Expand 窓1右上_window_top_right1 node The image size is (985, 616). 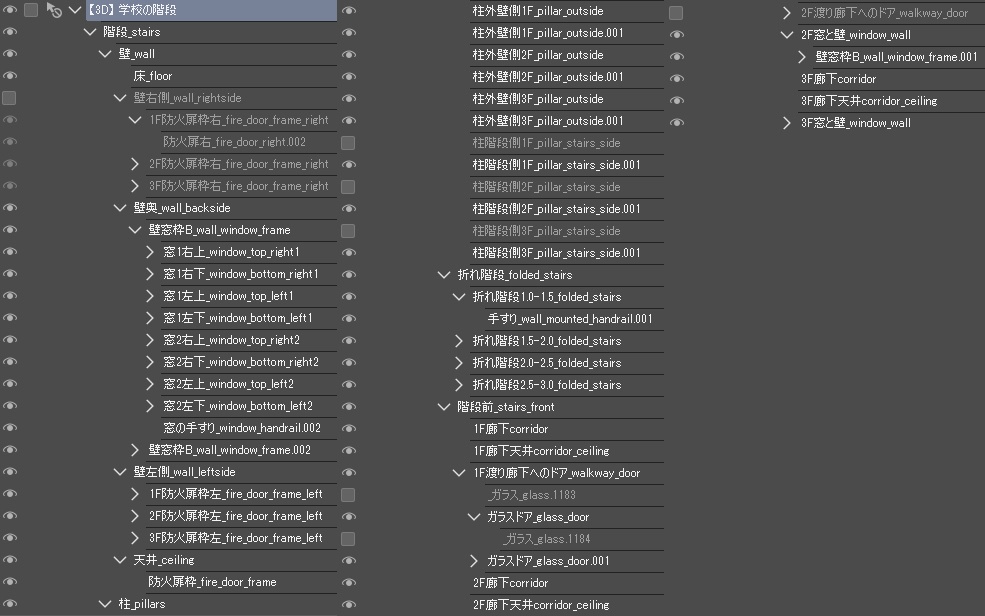150,252
